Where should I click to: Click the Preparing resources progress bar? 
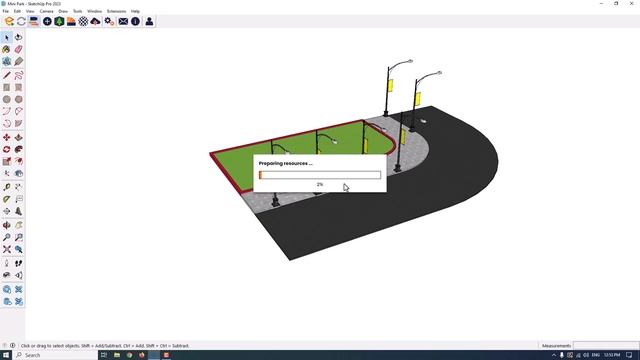click(x=320, y=175)
